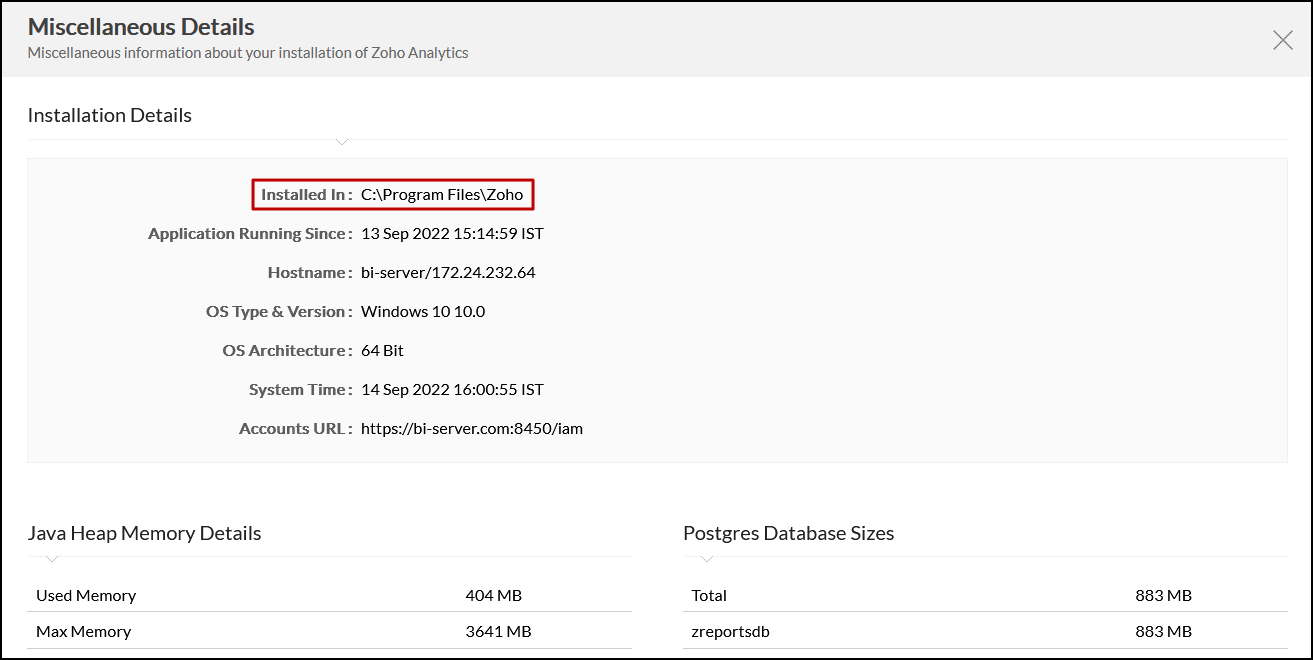Click the Installation Details heading

click(x=110, y=115)
